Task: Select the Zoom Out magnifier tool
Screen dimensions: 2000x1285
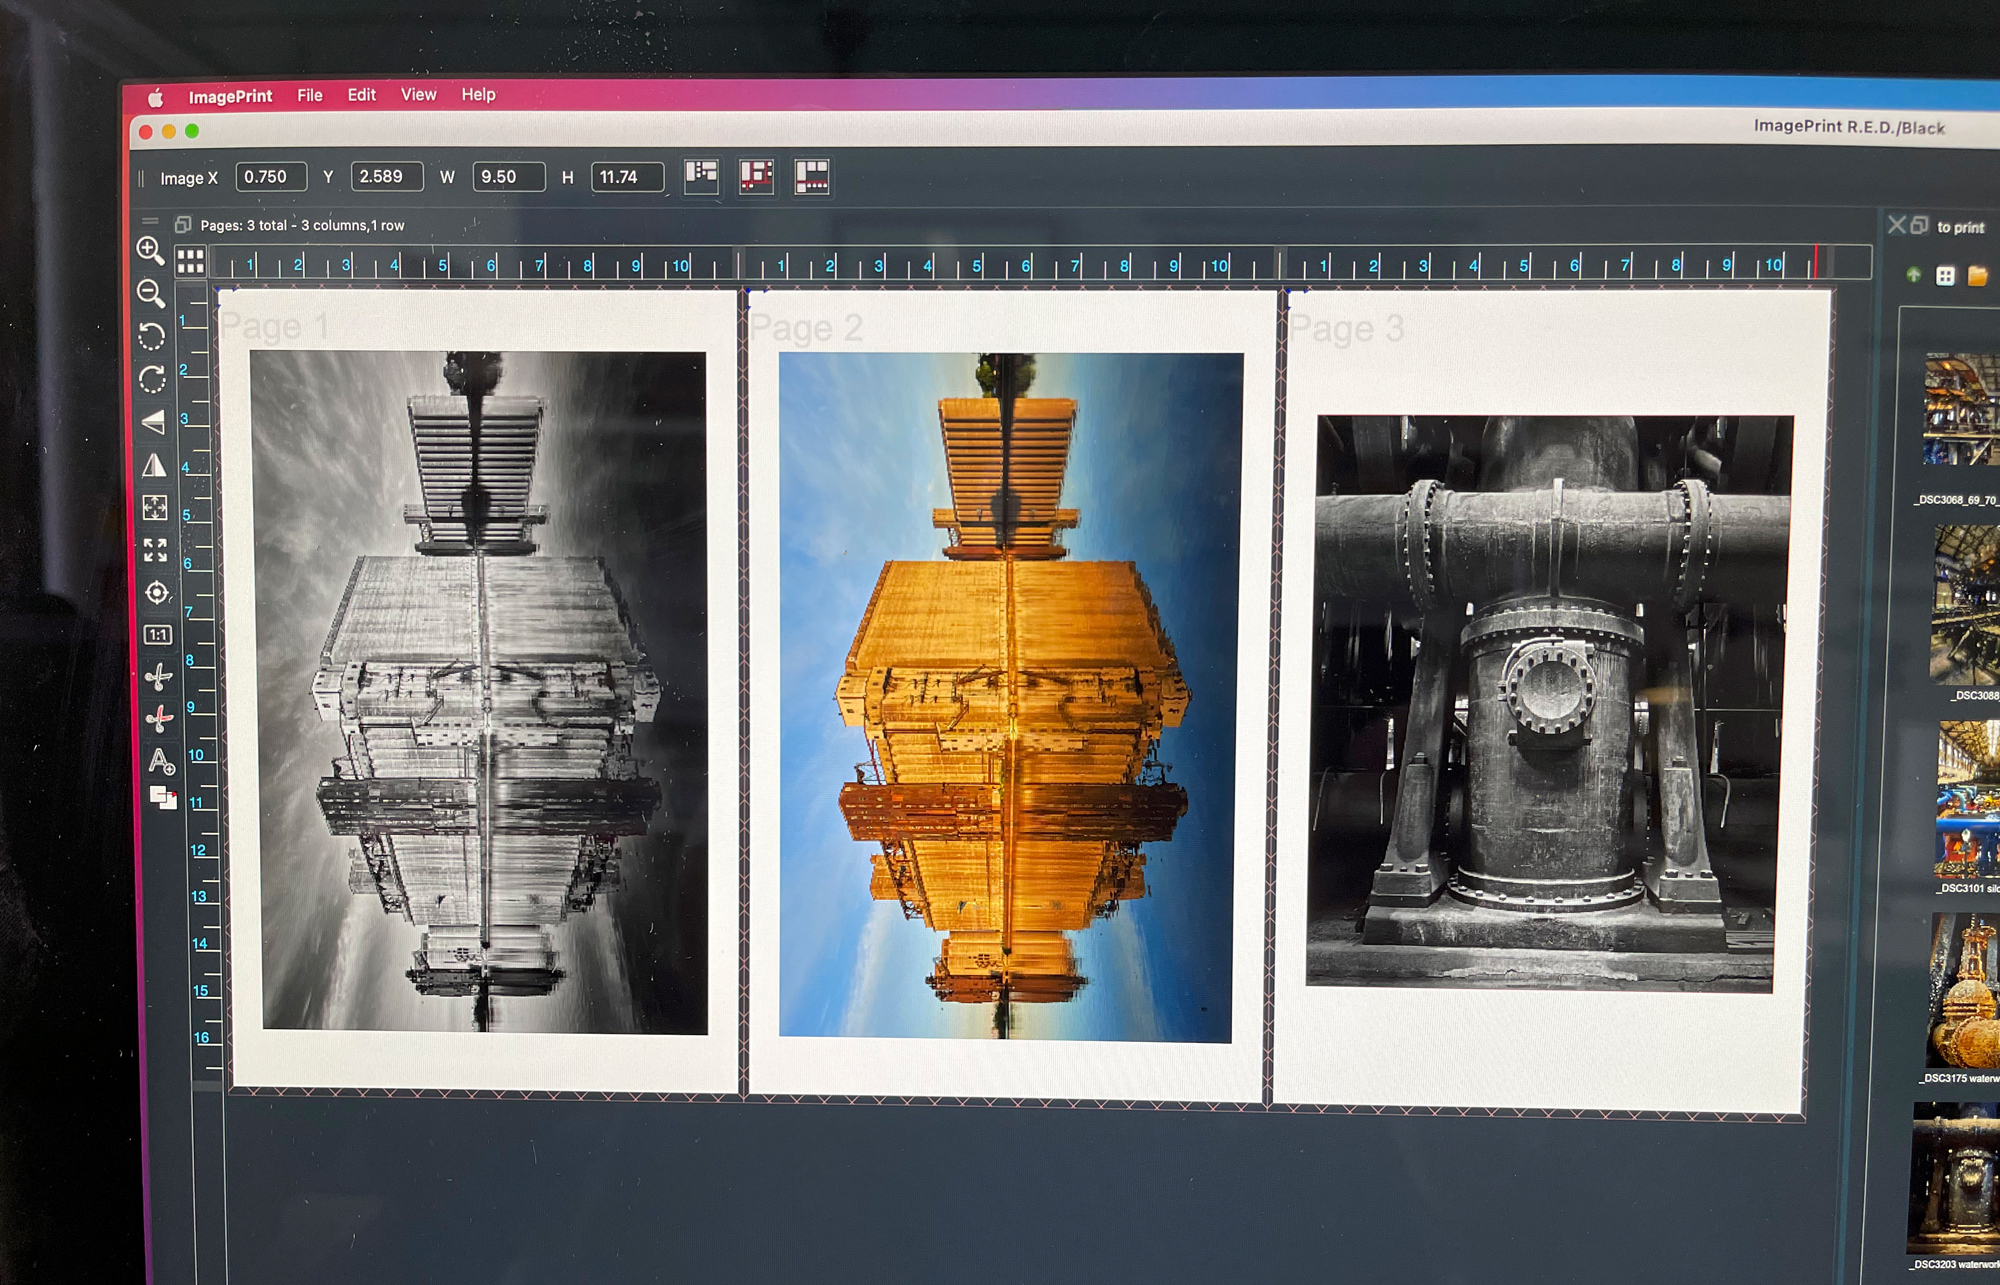Action: pos(150,293)
